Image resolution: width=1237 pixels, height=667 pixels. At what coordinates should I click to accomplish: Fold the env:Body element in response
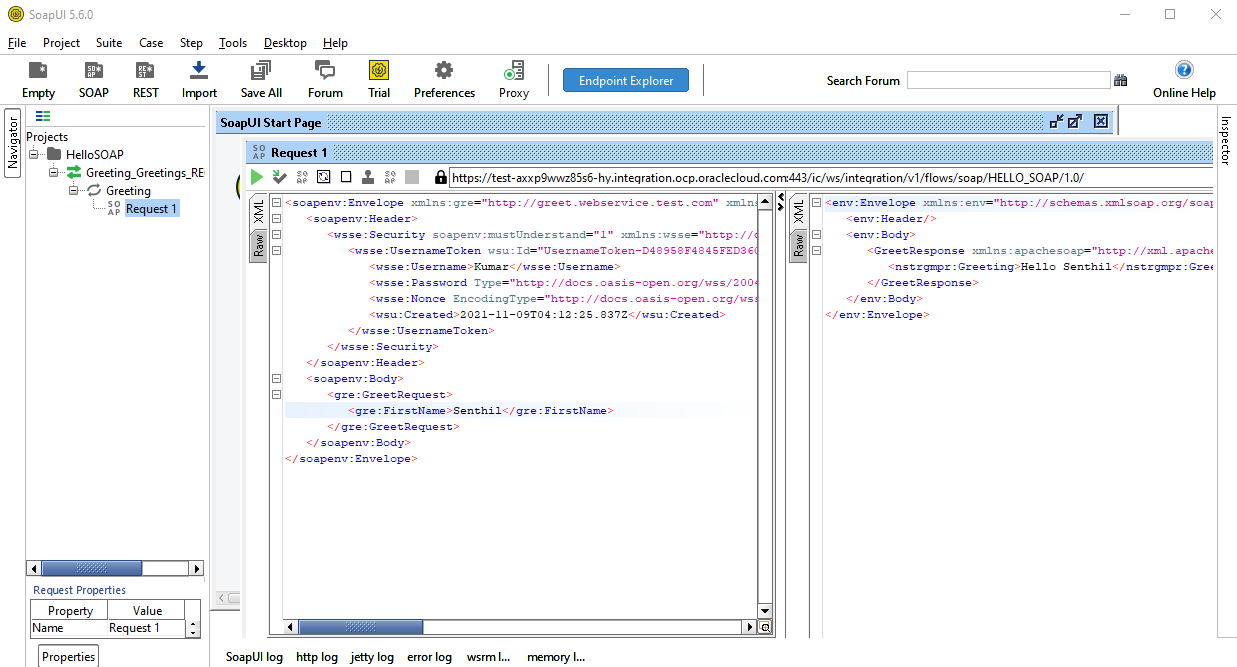click(816, 235)
